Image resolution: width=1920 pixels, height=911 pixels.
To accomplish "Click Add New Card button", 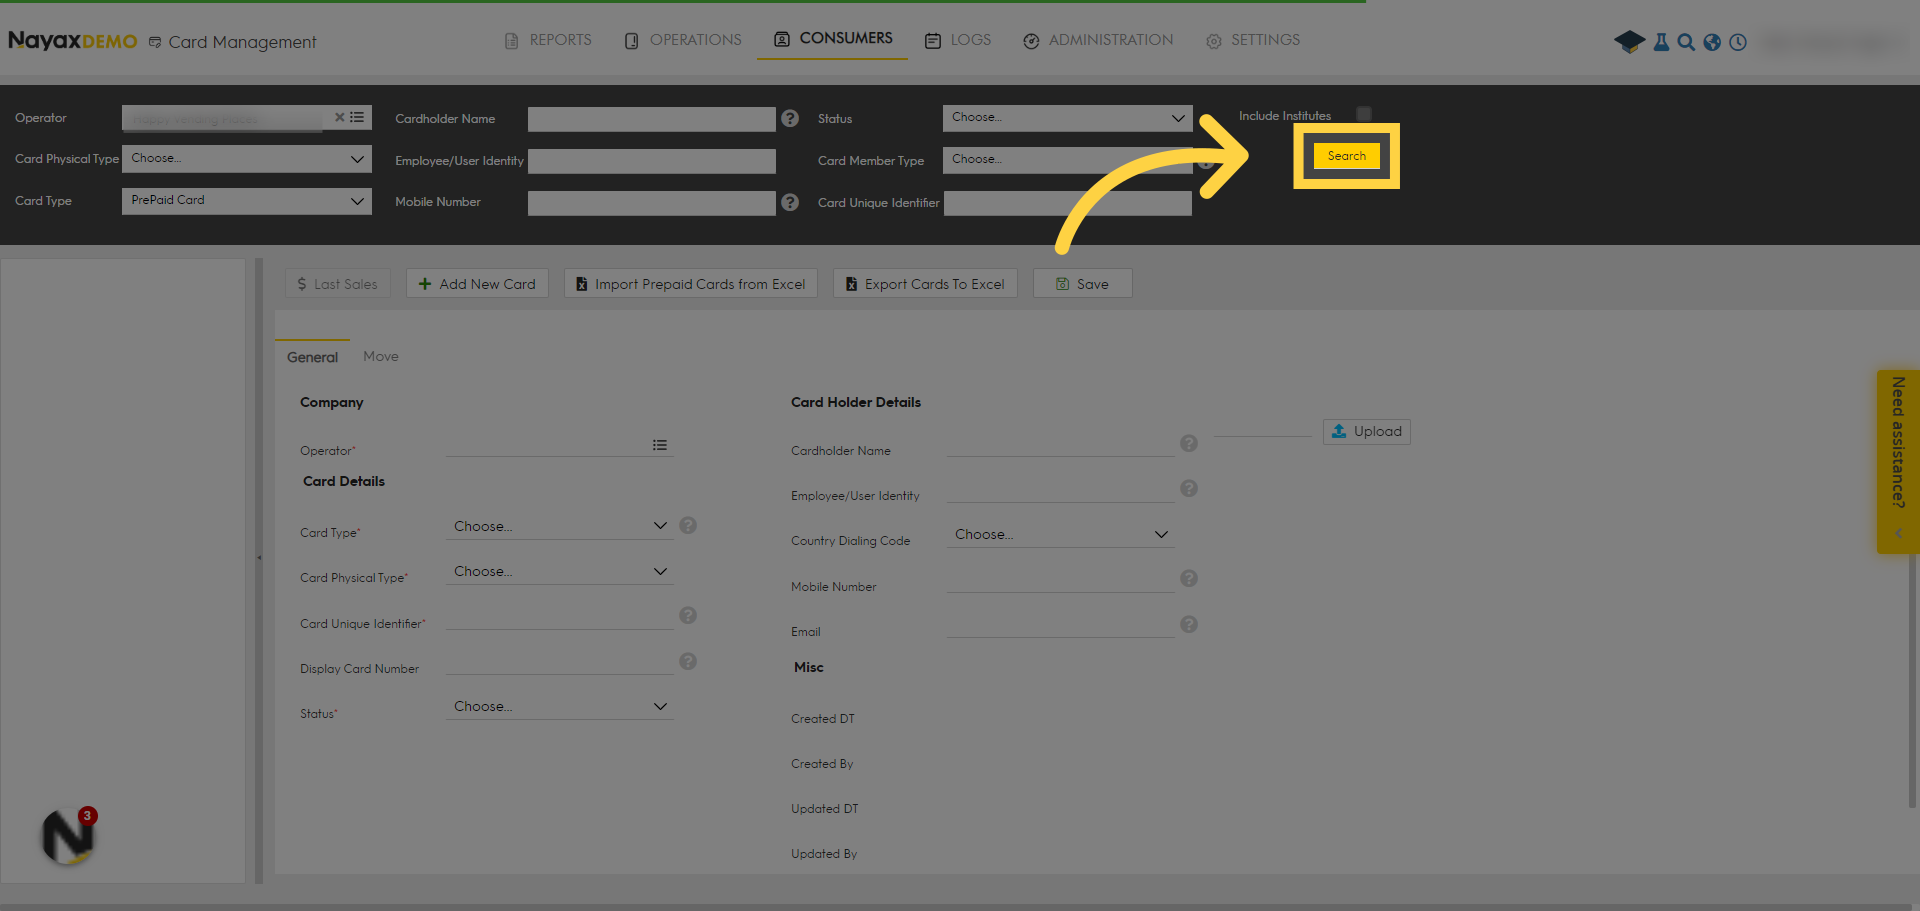I will [477, 284].
